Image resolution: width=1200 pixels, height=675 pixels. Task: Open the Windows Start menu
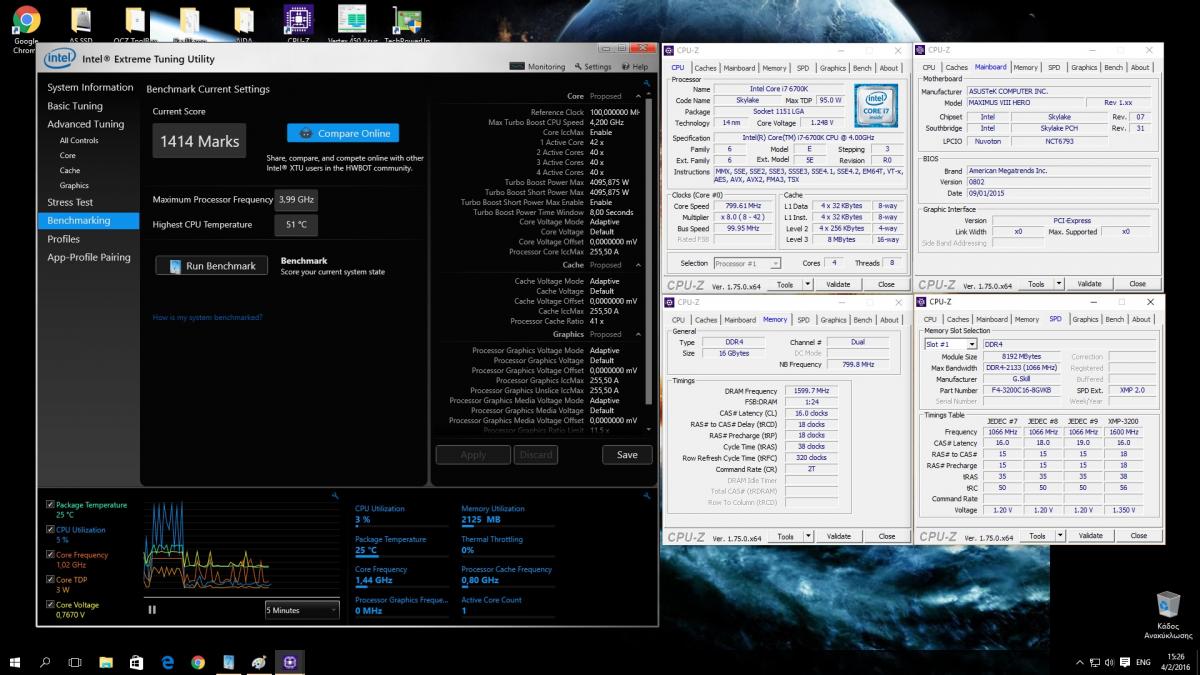pos(15,662)
